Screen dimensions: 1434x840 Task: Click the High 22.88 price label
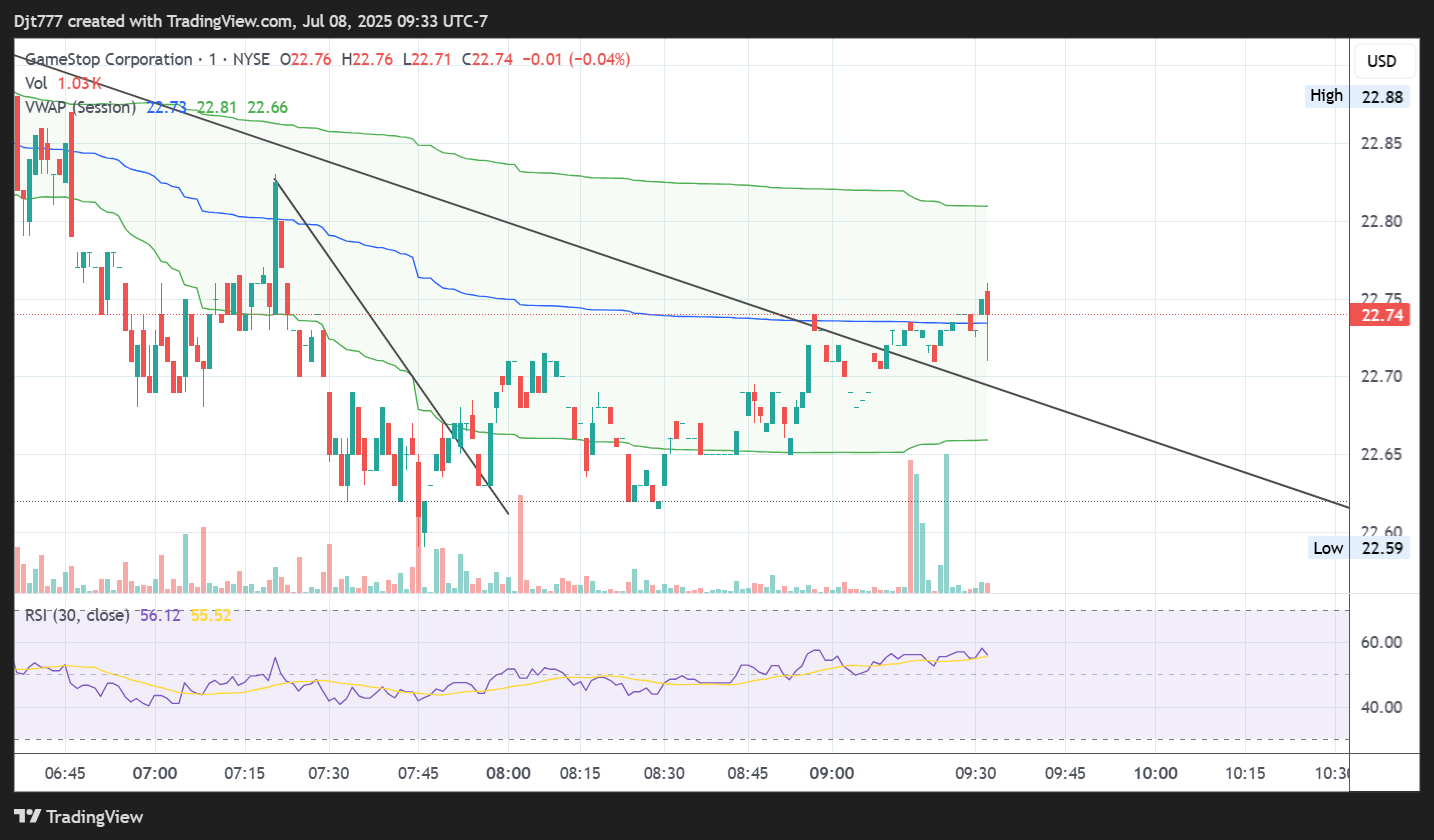click(x=1358, y=96)
